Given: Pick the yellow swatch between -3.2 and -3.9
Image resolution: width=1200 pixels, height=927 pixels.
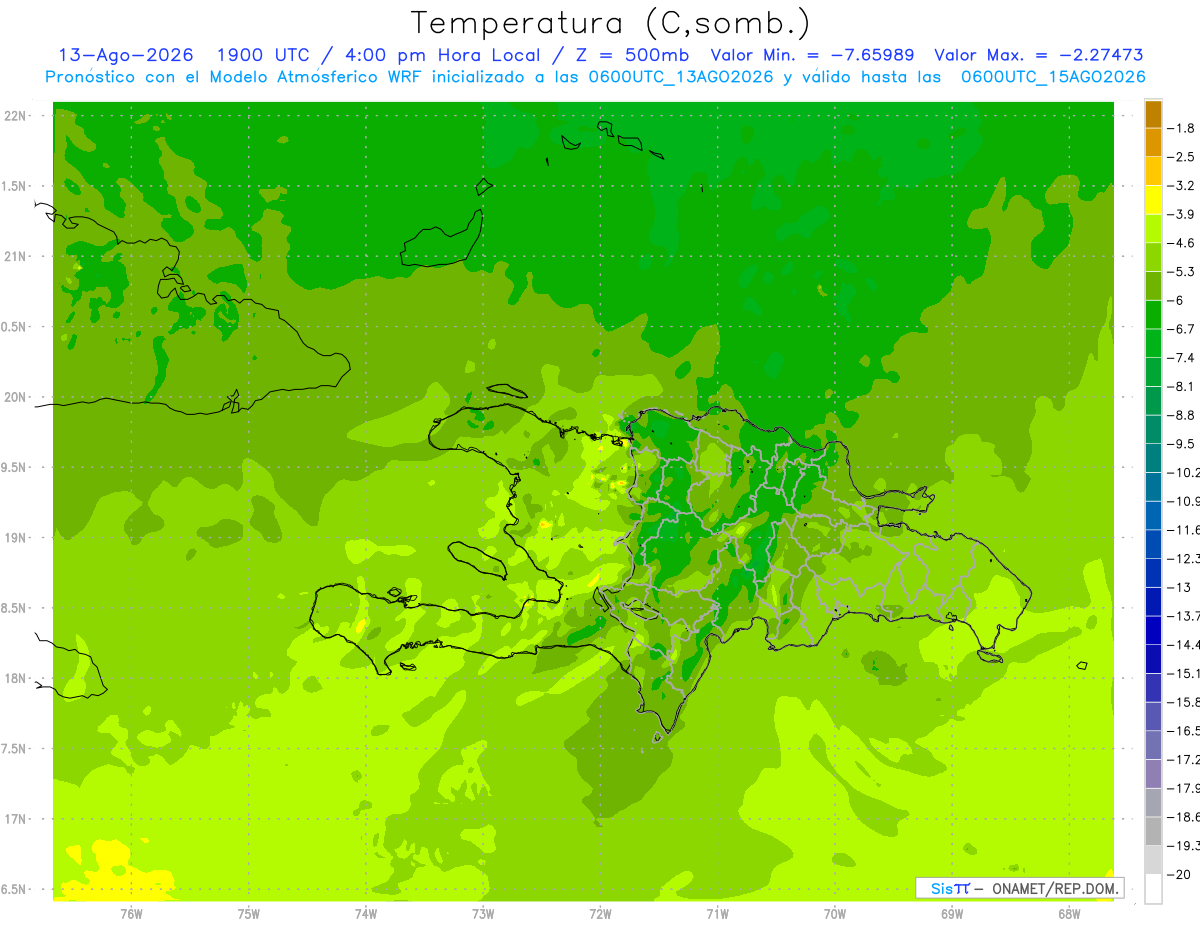Looking at the screenshot, I should pos(1153,200).
